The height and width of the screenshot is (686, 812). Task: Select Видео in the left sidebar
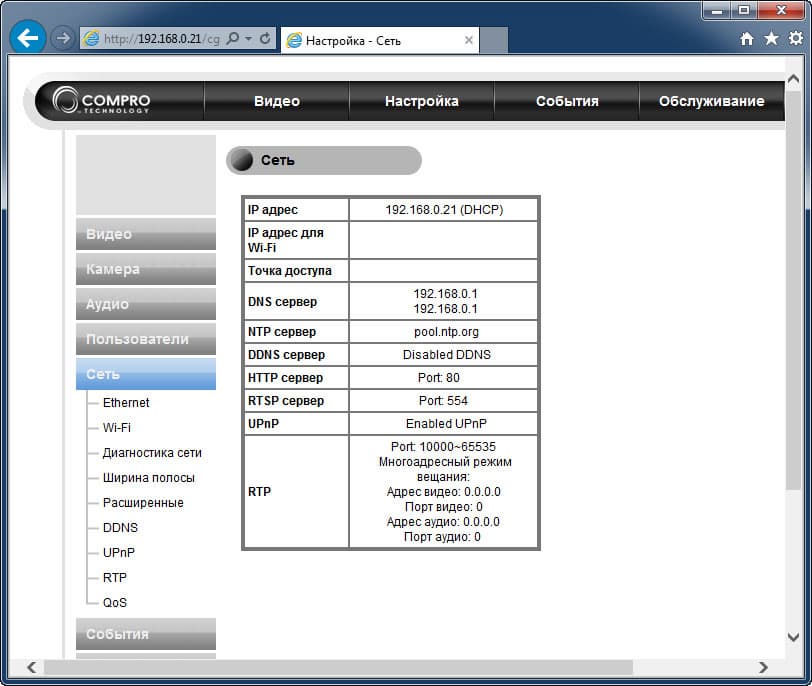146,234
